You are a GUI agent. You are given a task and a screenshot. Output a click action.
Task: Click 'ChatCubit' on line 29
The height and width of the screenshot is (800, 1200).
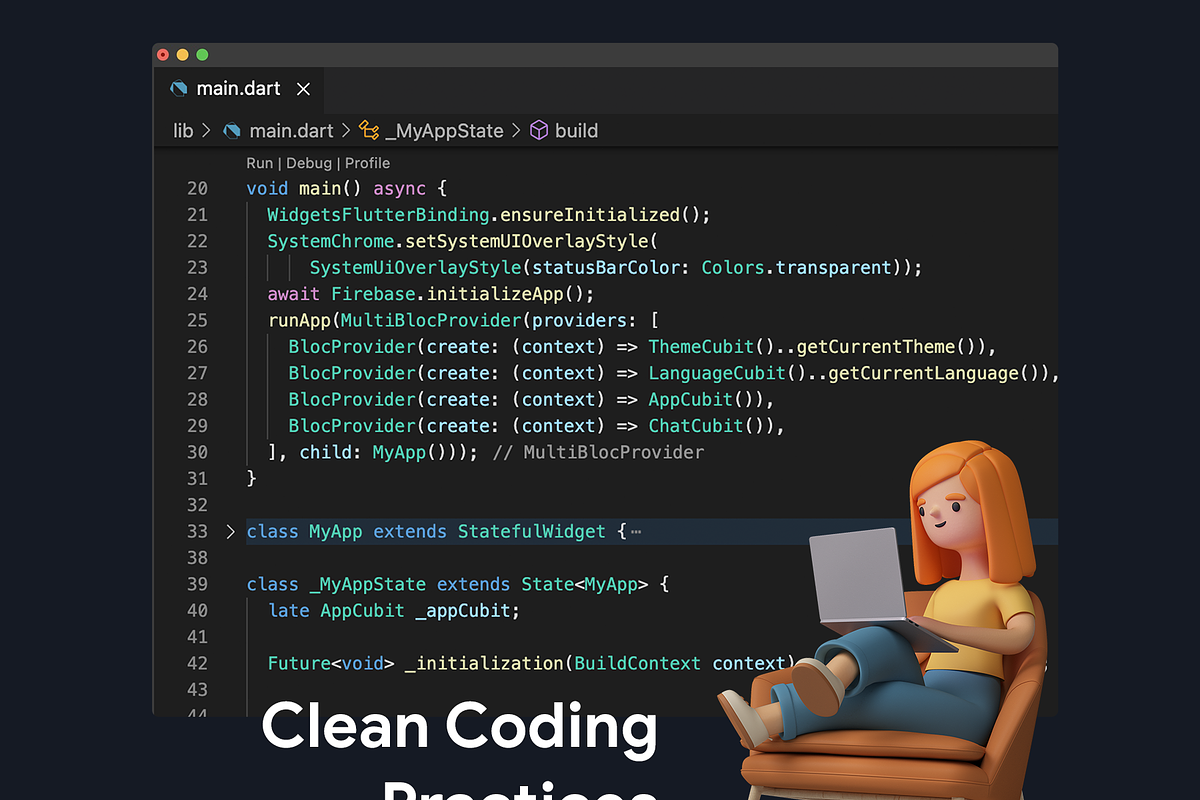coord(696,426)
